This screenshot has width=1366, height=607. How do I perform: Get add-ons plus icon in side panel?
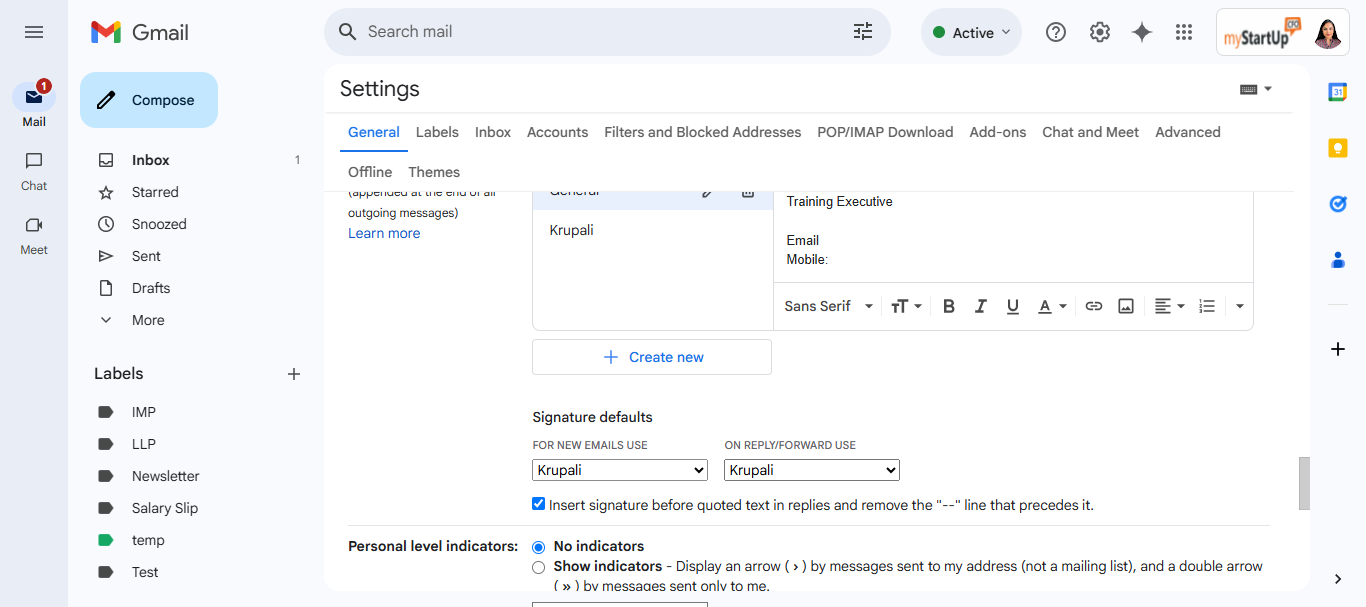(1338, 349)
